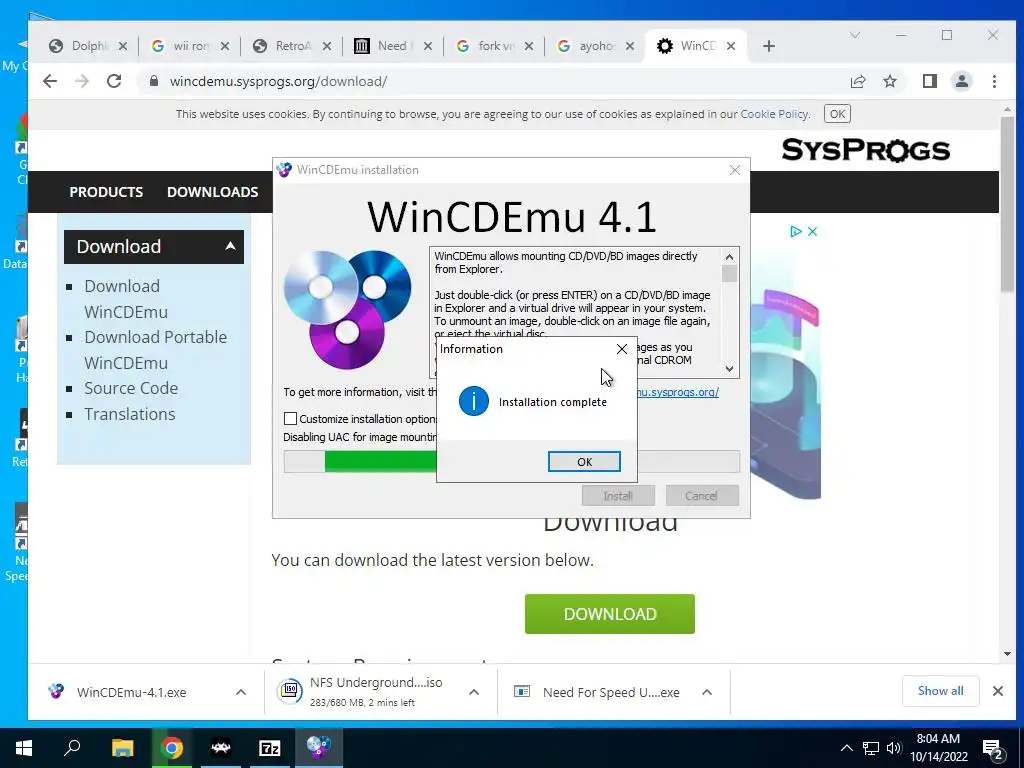Open volume control in system tray

894,748
